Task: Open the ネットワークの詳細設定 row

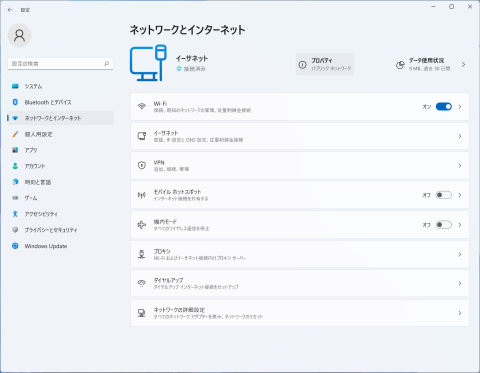Action: (300, 313)
